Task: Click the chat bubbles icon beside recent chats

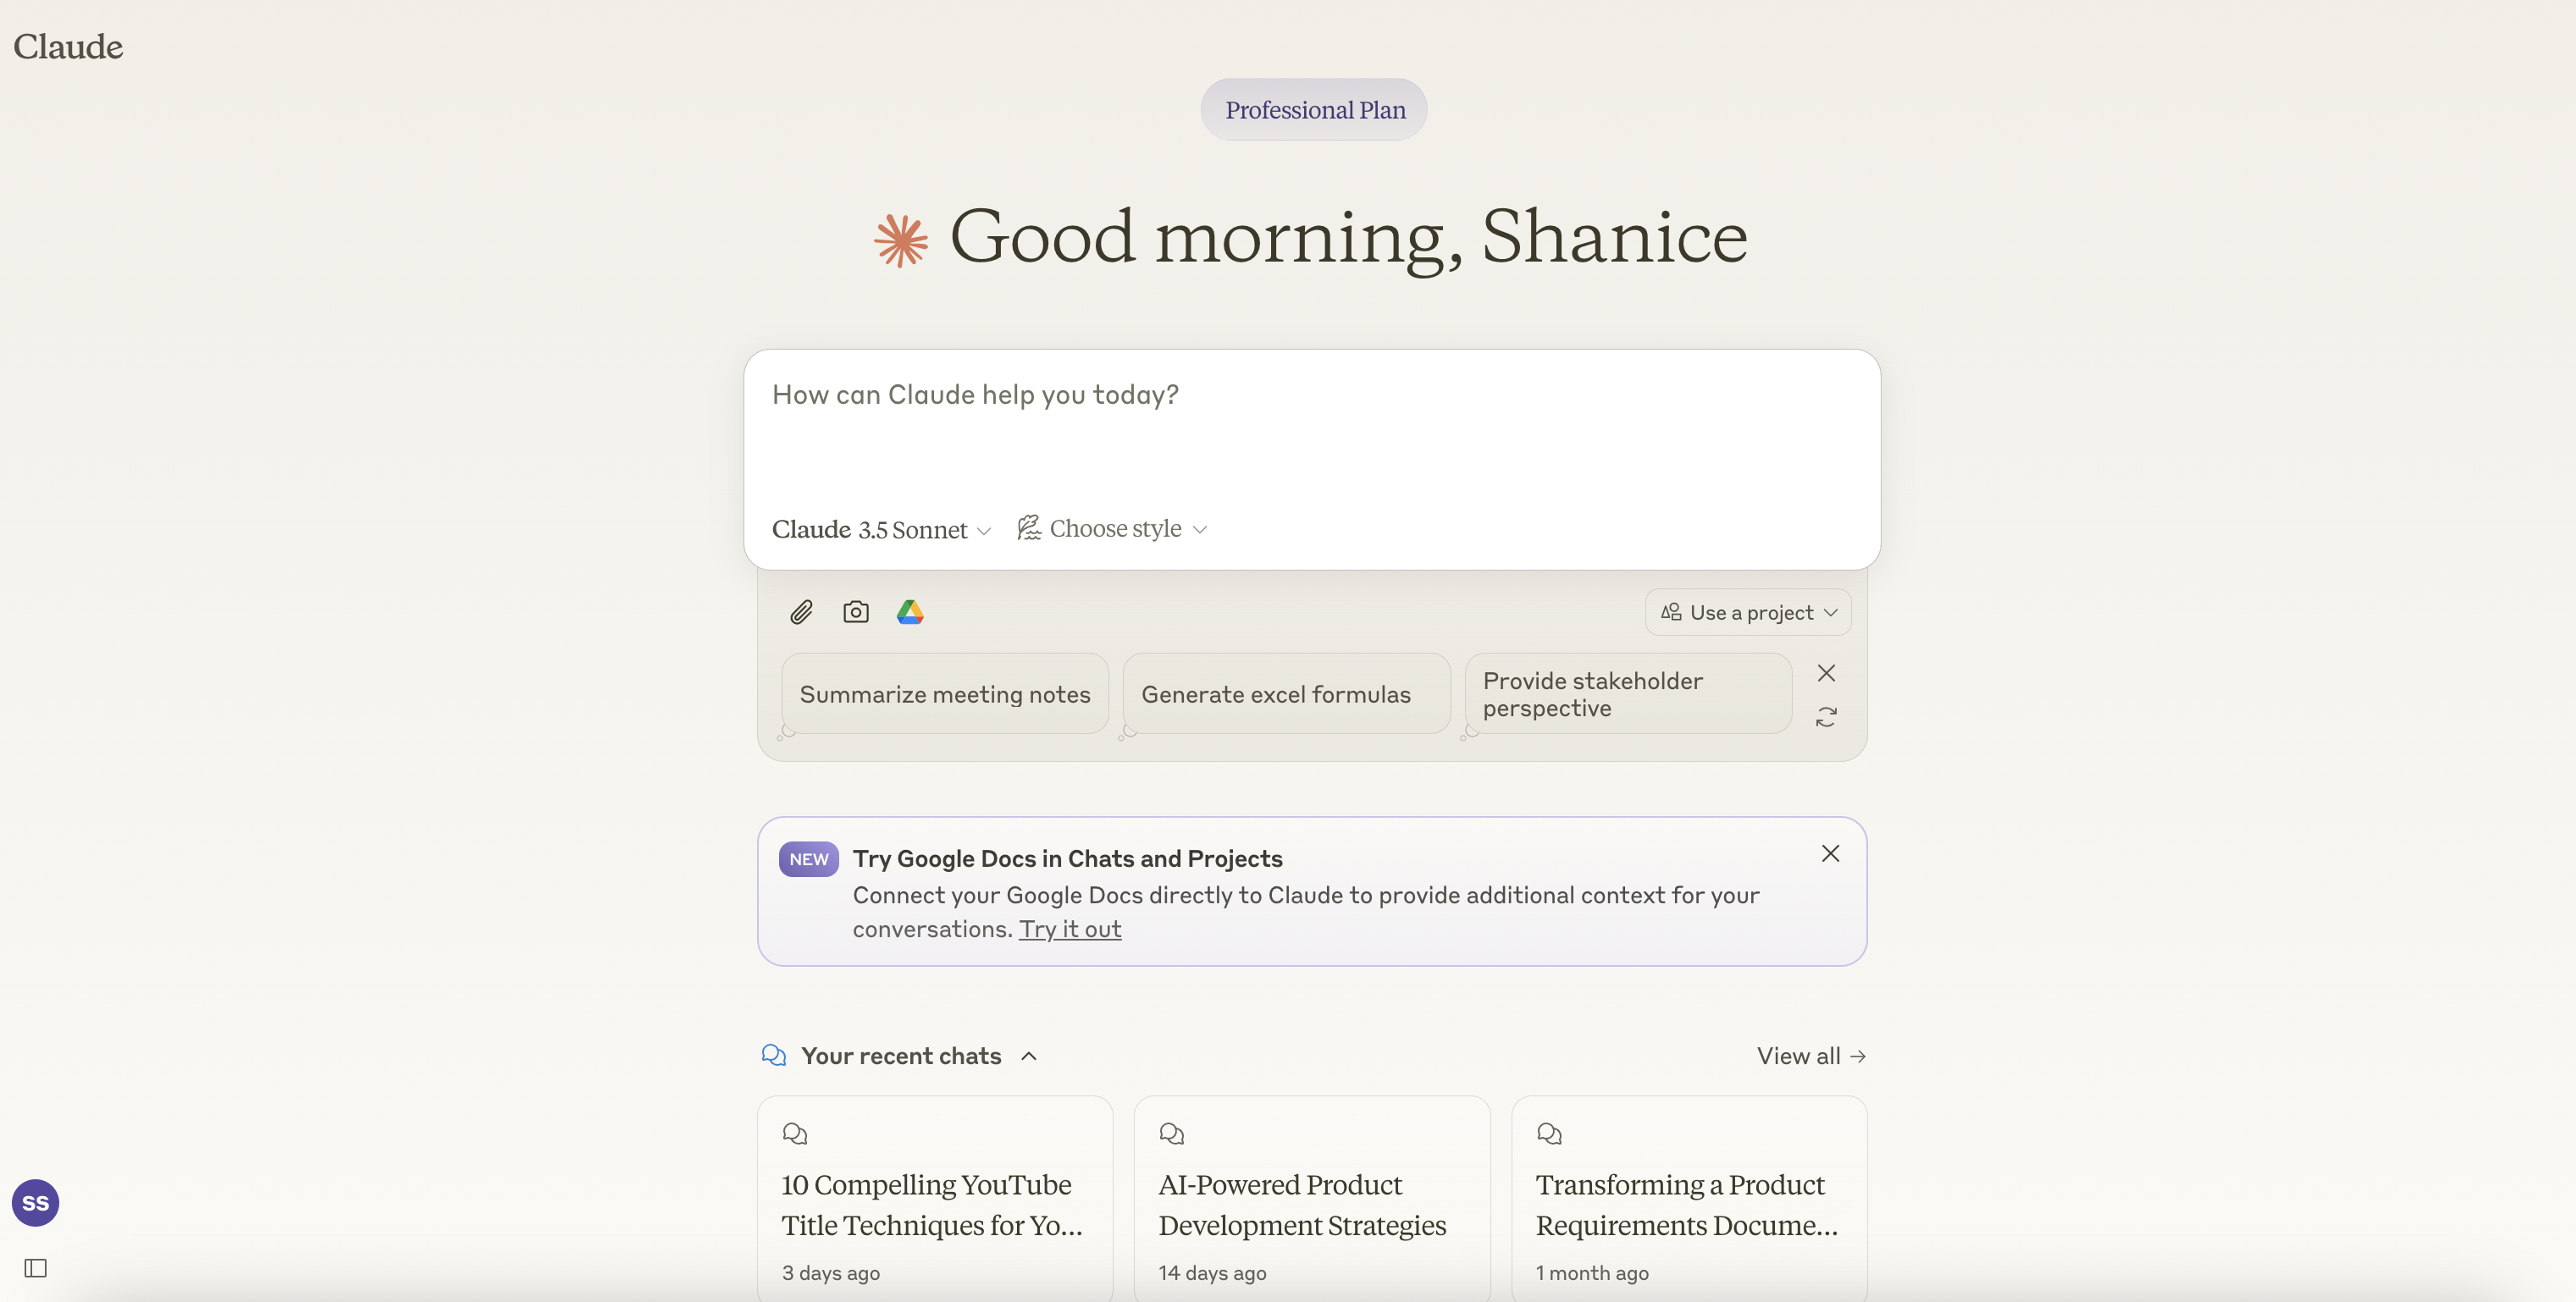Action: coord(774,1055)
